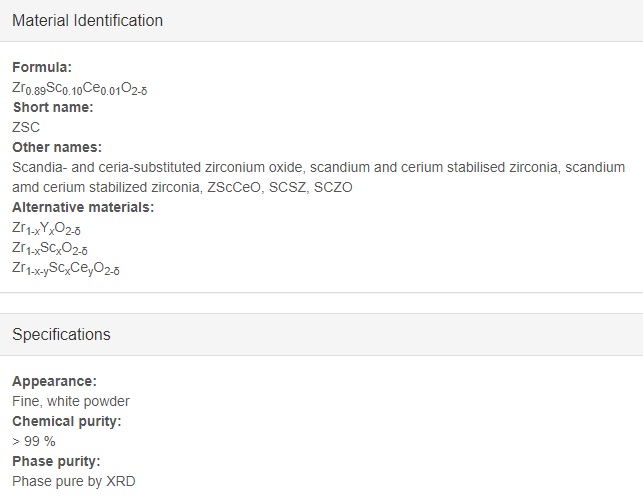This screenshot has width=643, height=504.
Task: Open the Zr1-xScxO2-δ alternative material
Action: [x=50, y=249]
